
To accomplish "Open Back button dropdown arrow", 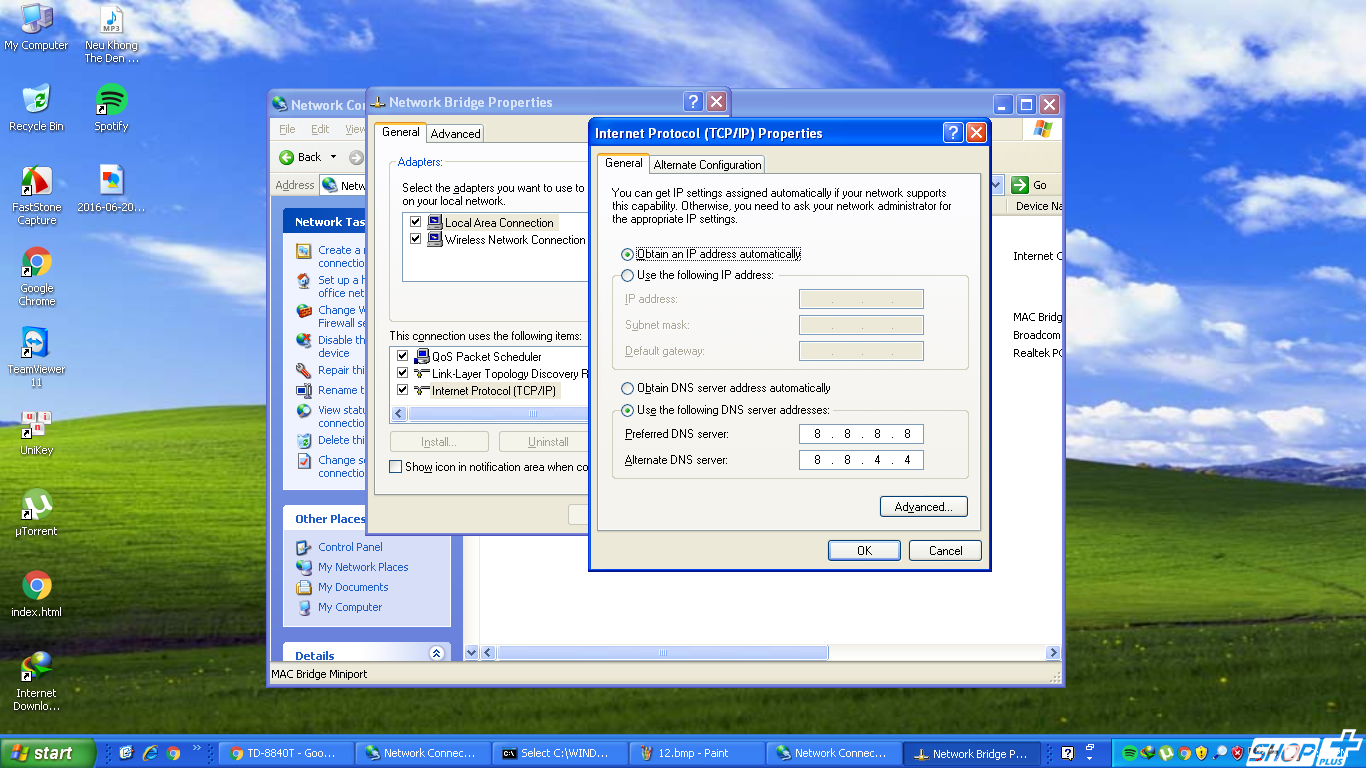I will [x=334, y=157].
